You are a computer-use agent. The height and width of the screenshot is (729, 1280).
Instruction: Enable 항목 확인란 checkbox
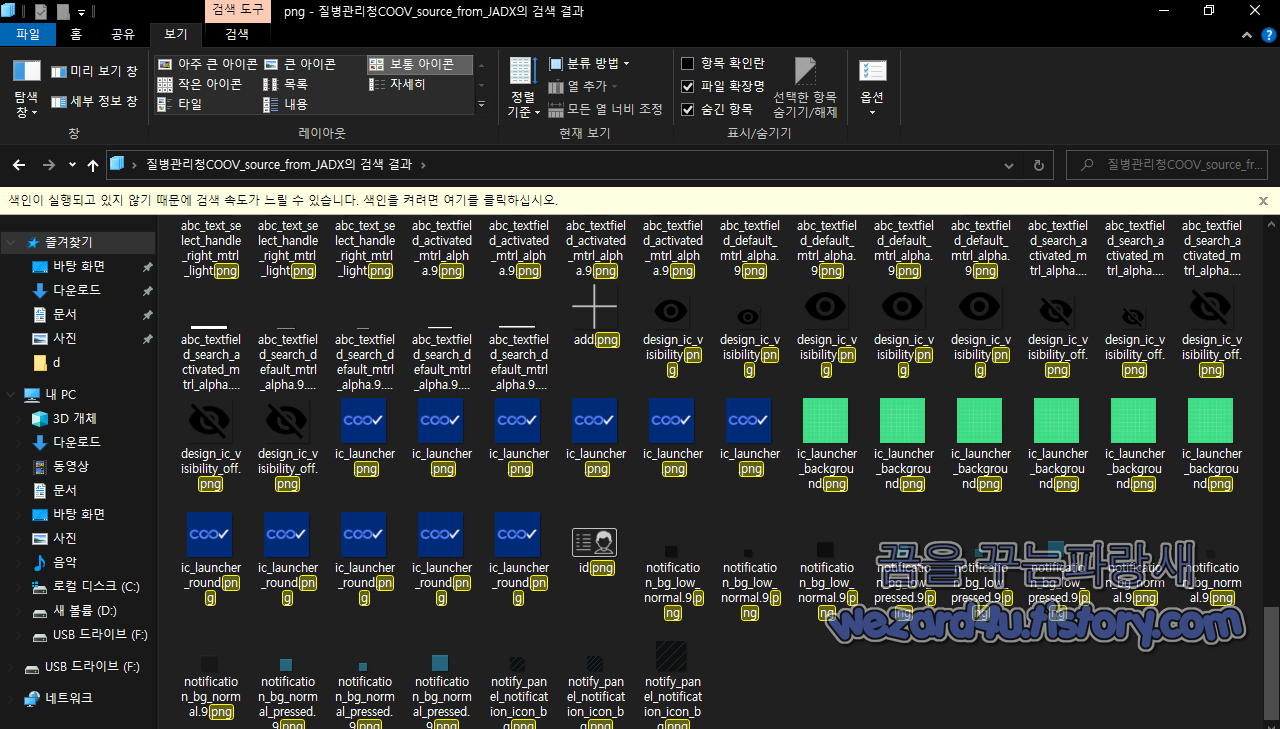[x=688, y=63]
